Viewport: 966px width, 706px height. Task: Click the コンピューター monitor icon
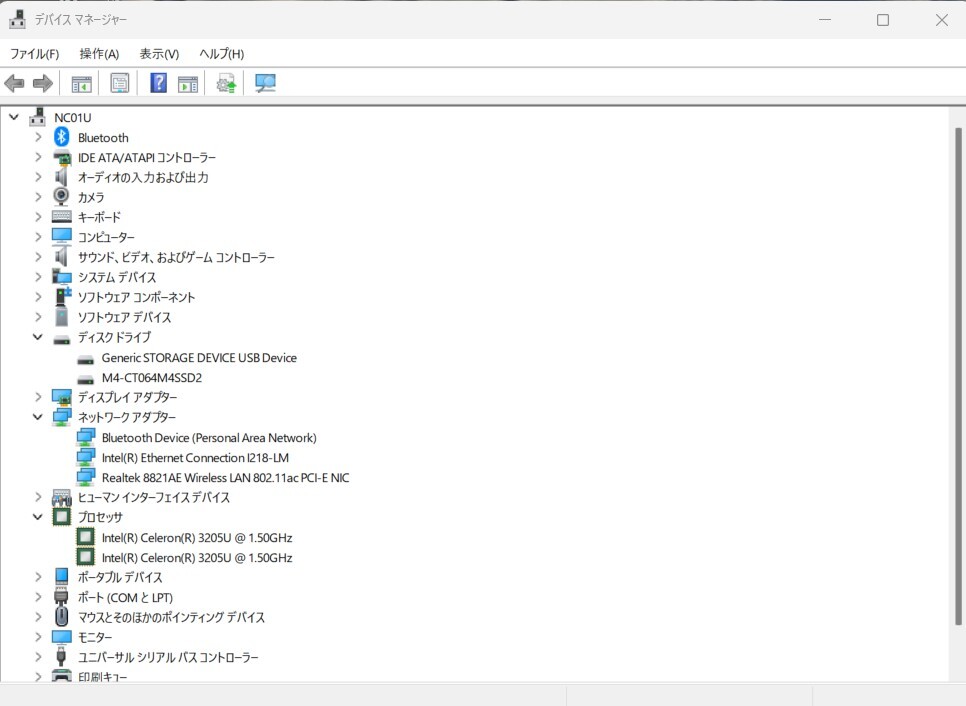click(x=62, y=237)
